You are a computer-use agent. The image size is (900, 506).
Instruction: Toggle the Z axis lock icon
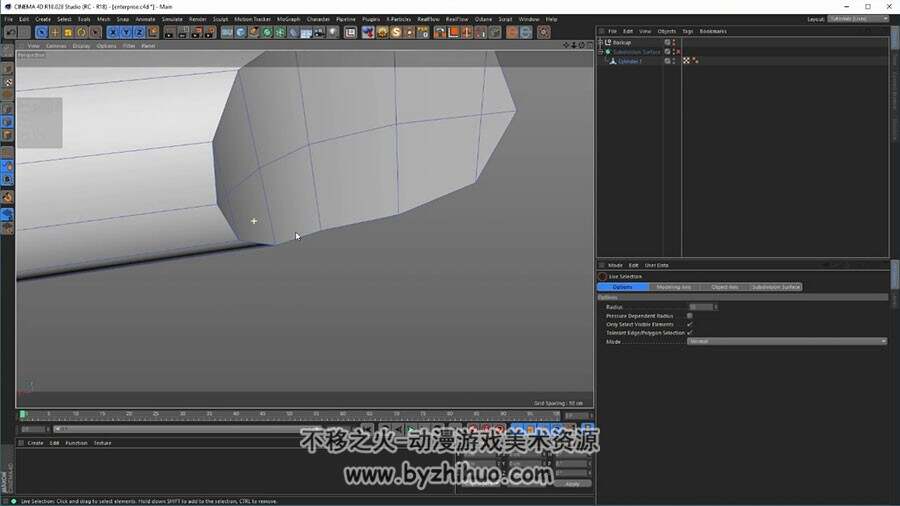click(139, 33)
